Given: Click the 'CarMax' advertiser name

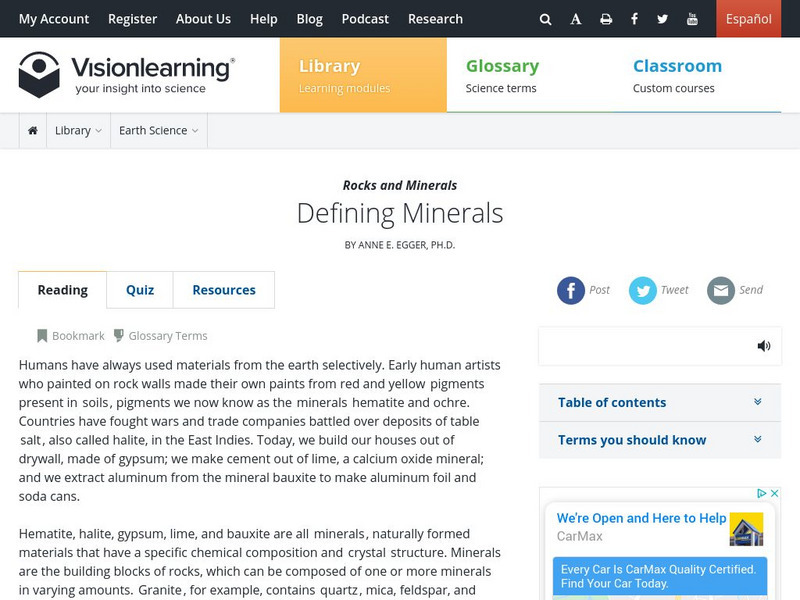Looking at the screenshot, I should (580, 536).
